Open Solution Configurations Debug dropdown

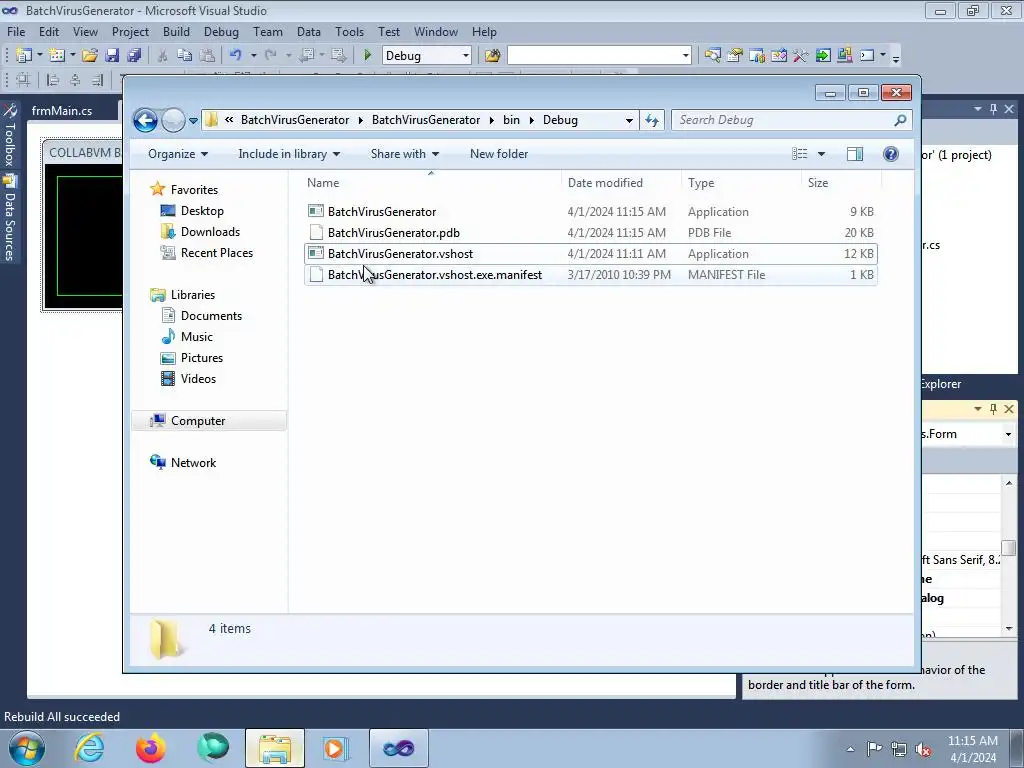click(x=466, y=56)
